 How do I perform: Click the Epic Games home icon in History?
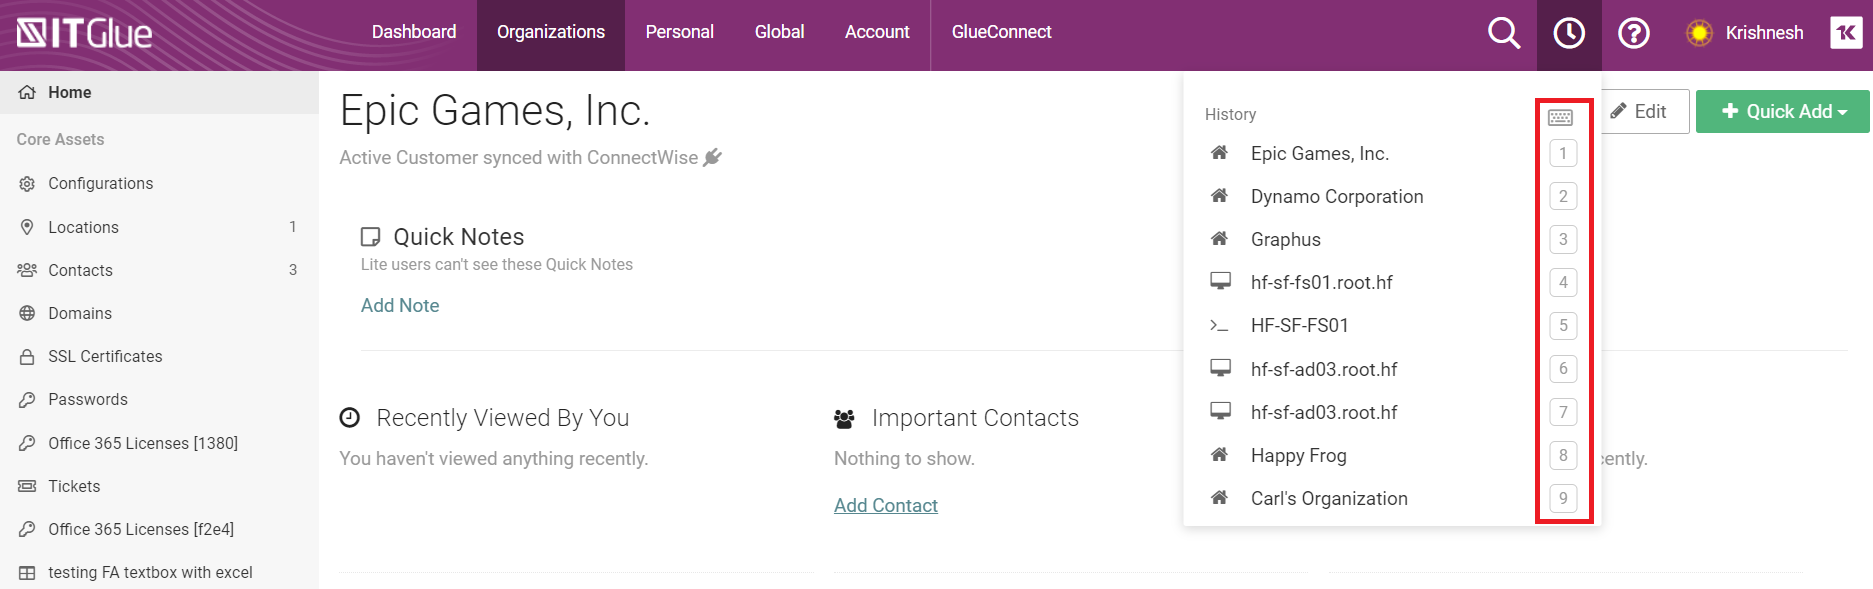[1219, 153]
